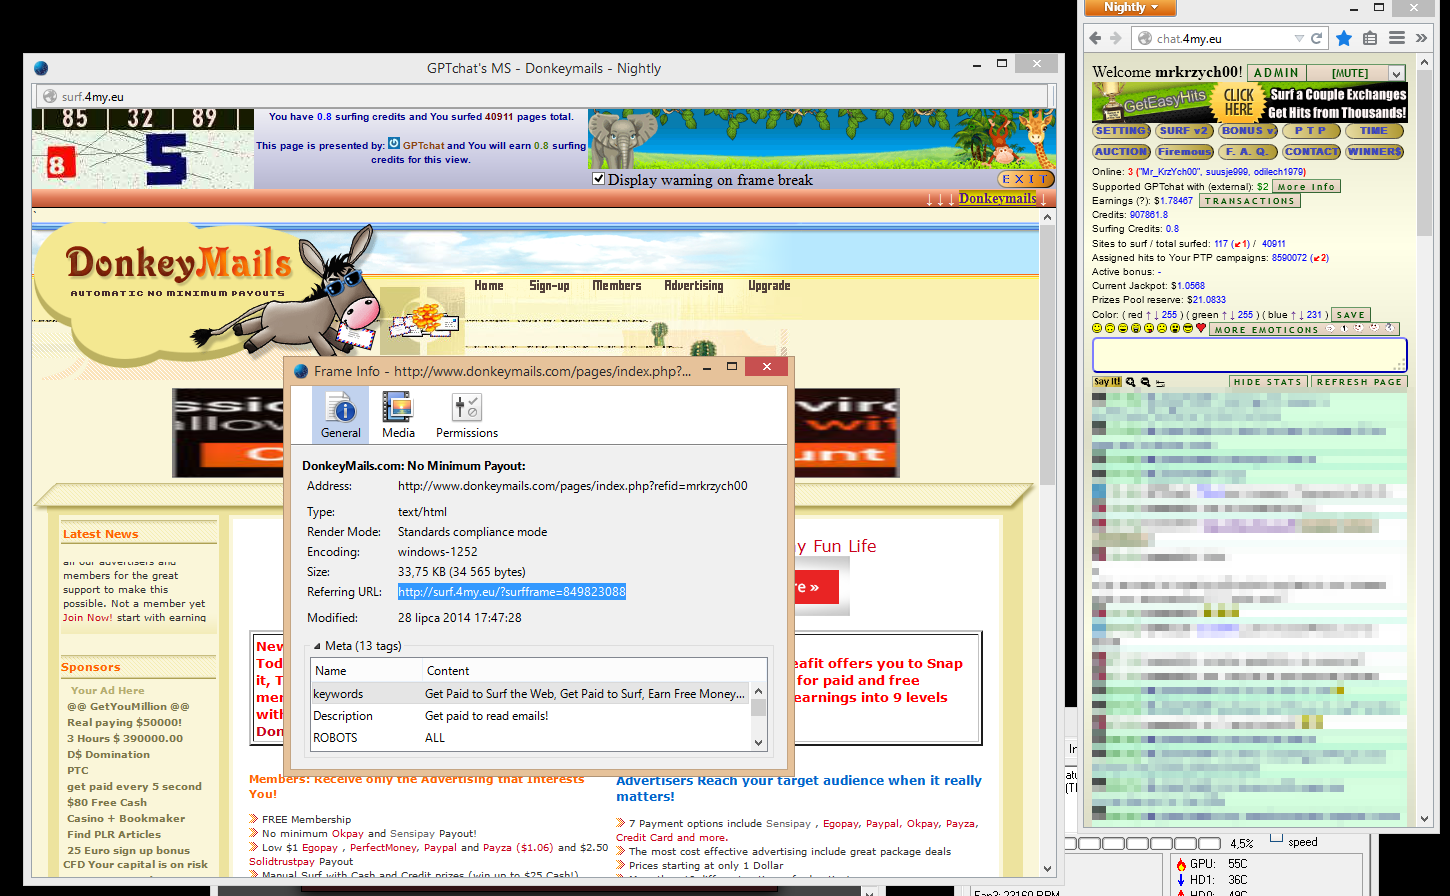The width and height of the screenshot is (1450, 896).
Task: Click the text direction icon beside magnifiers
Action: (1160, 383)
